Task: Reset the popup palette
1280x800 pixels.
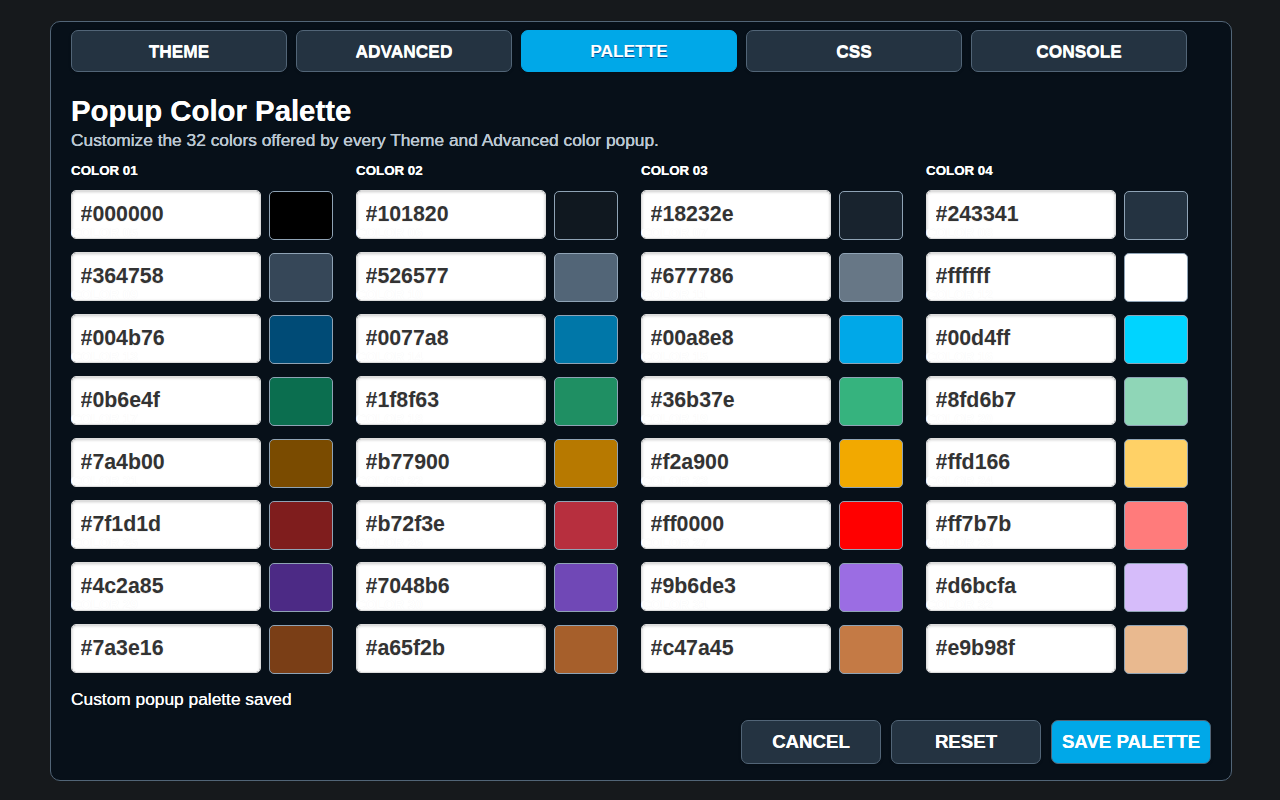Action: [x=966, y=742]
